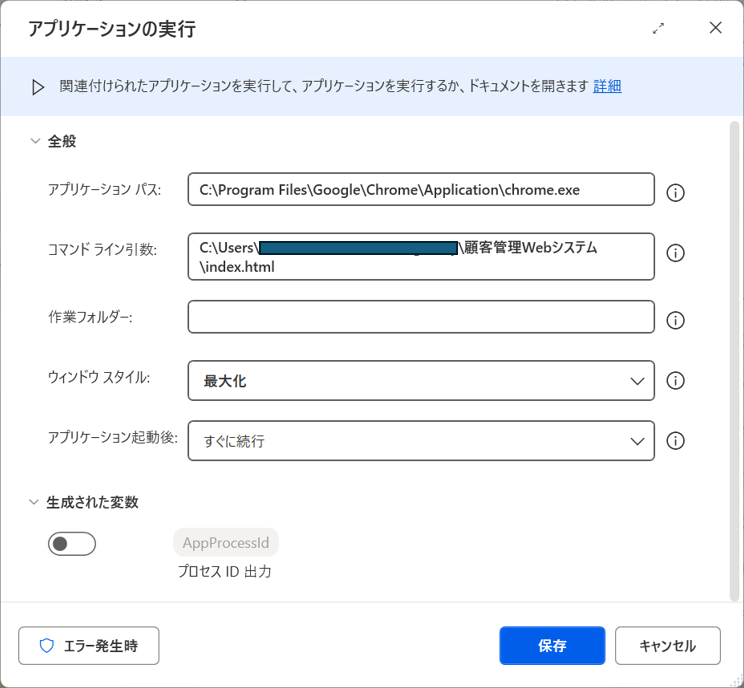Open the ウィンドウ スタイル dropdown

(x=420, y=381)
